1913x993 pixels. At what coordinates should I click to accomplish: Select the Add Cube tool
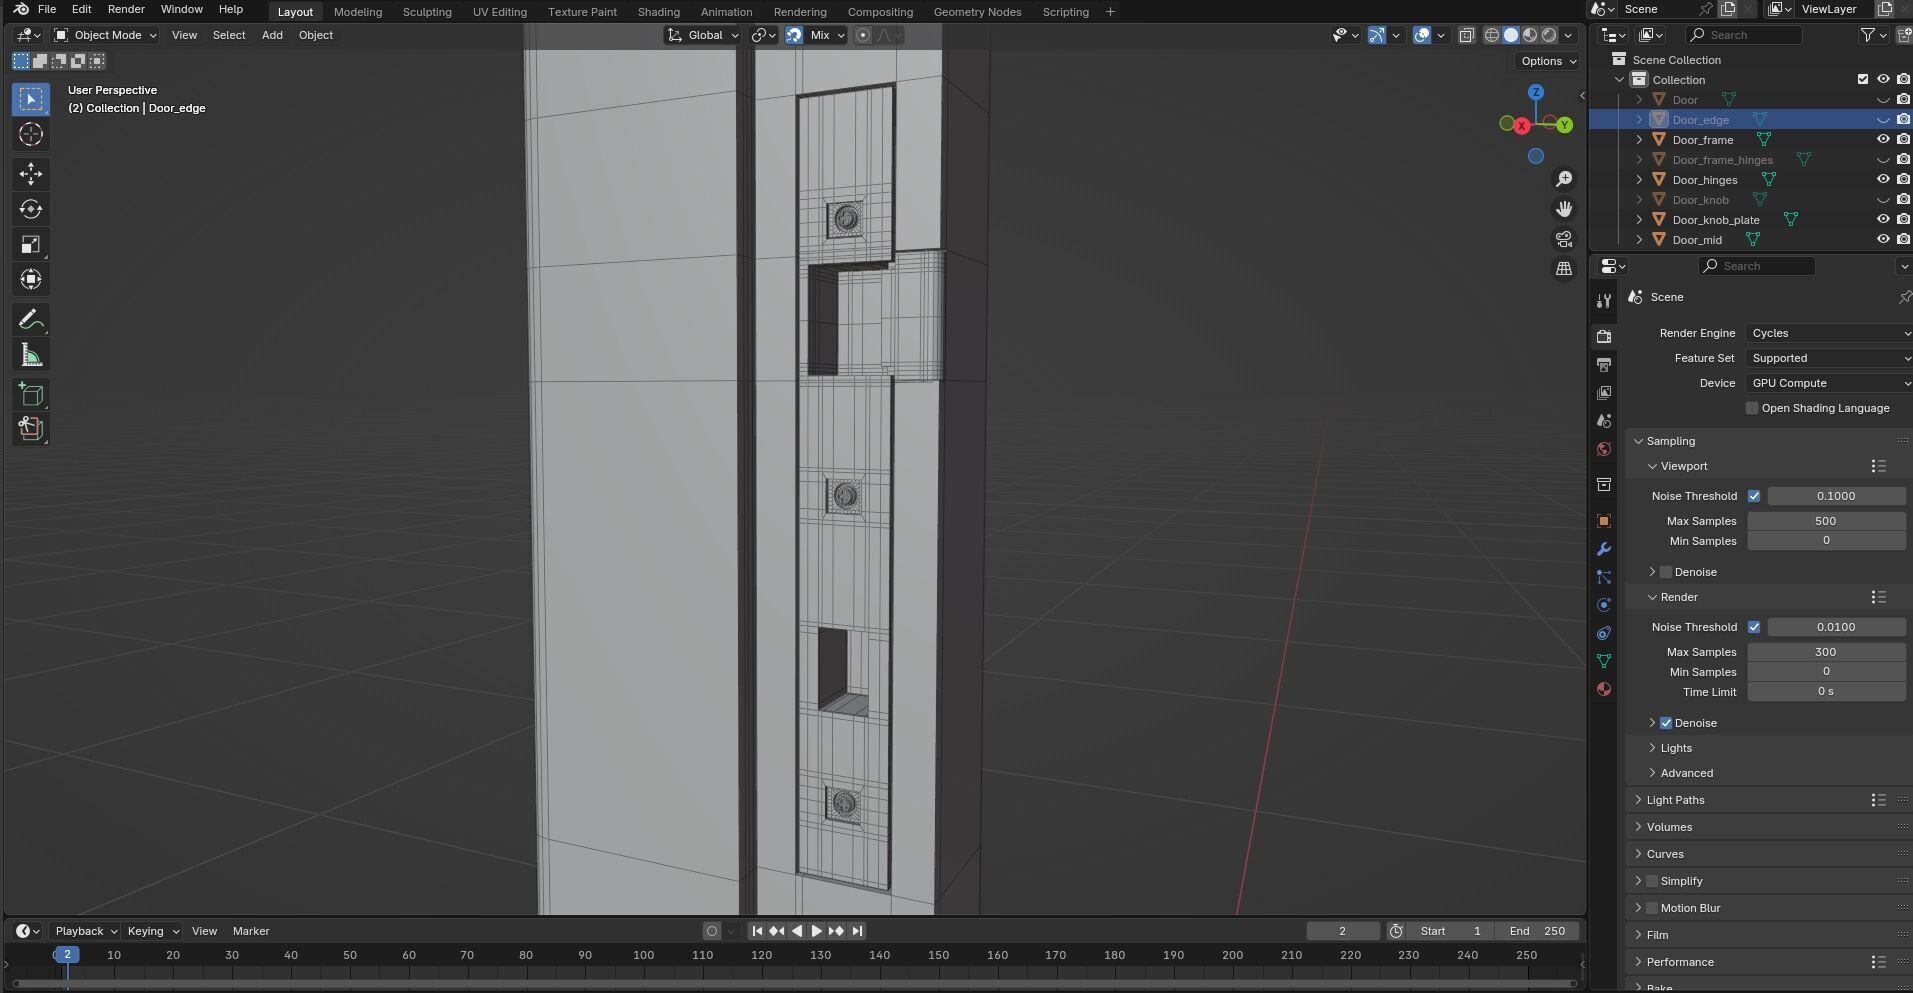31,395
